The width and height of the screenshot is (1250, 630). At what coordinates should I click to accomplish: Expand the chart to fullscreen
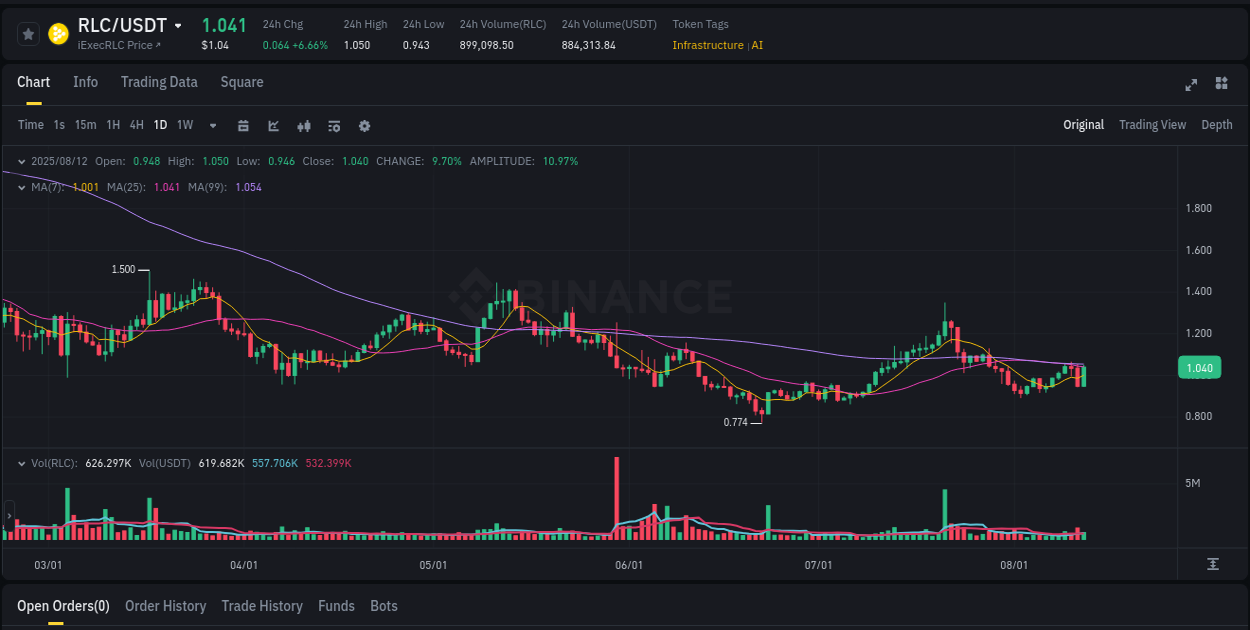click(1190, 85)
